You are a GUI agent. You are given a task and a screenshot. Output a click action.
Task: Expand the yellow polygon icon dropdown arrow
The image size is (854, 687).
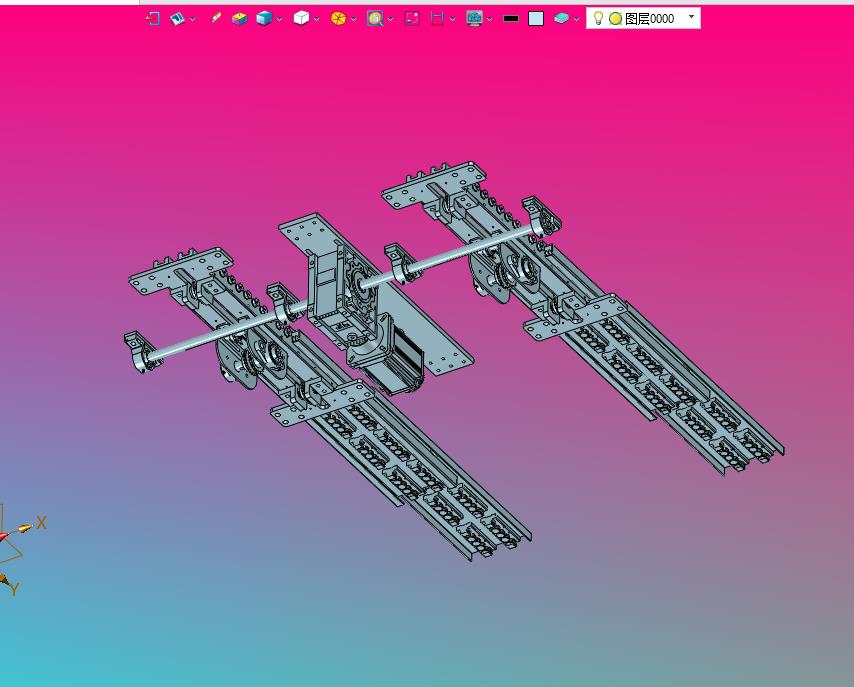353,19
